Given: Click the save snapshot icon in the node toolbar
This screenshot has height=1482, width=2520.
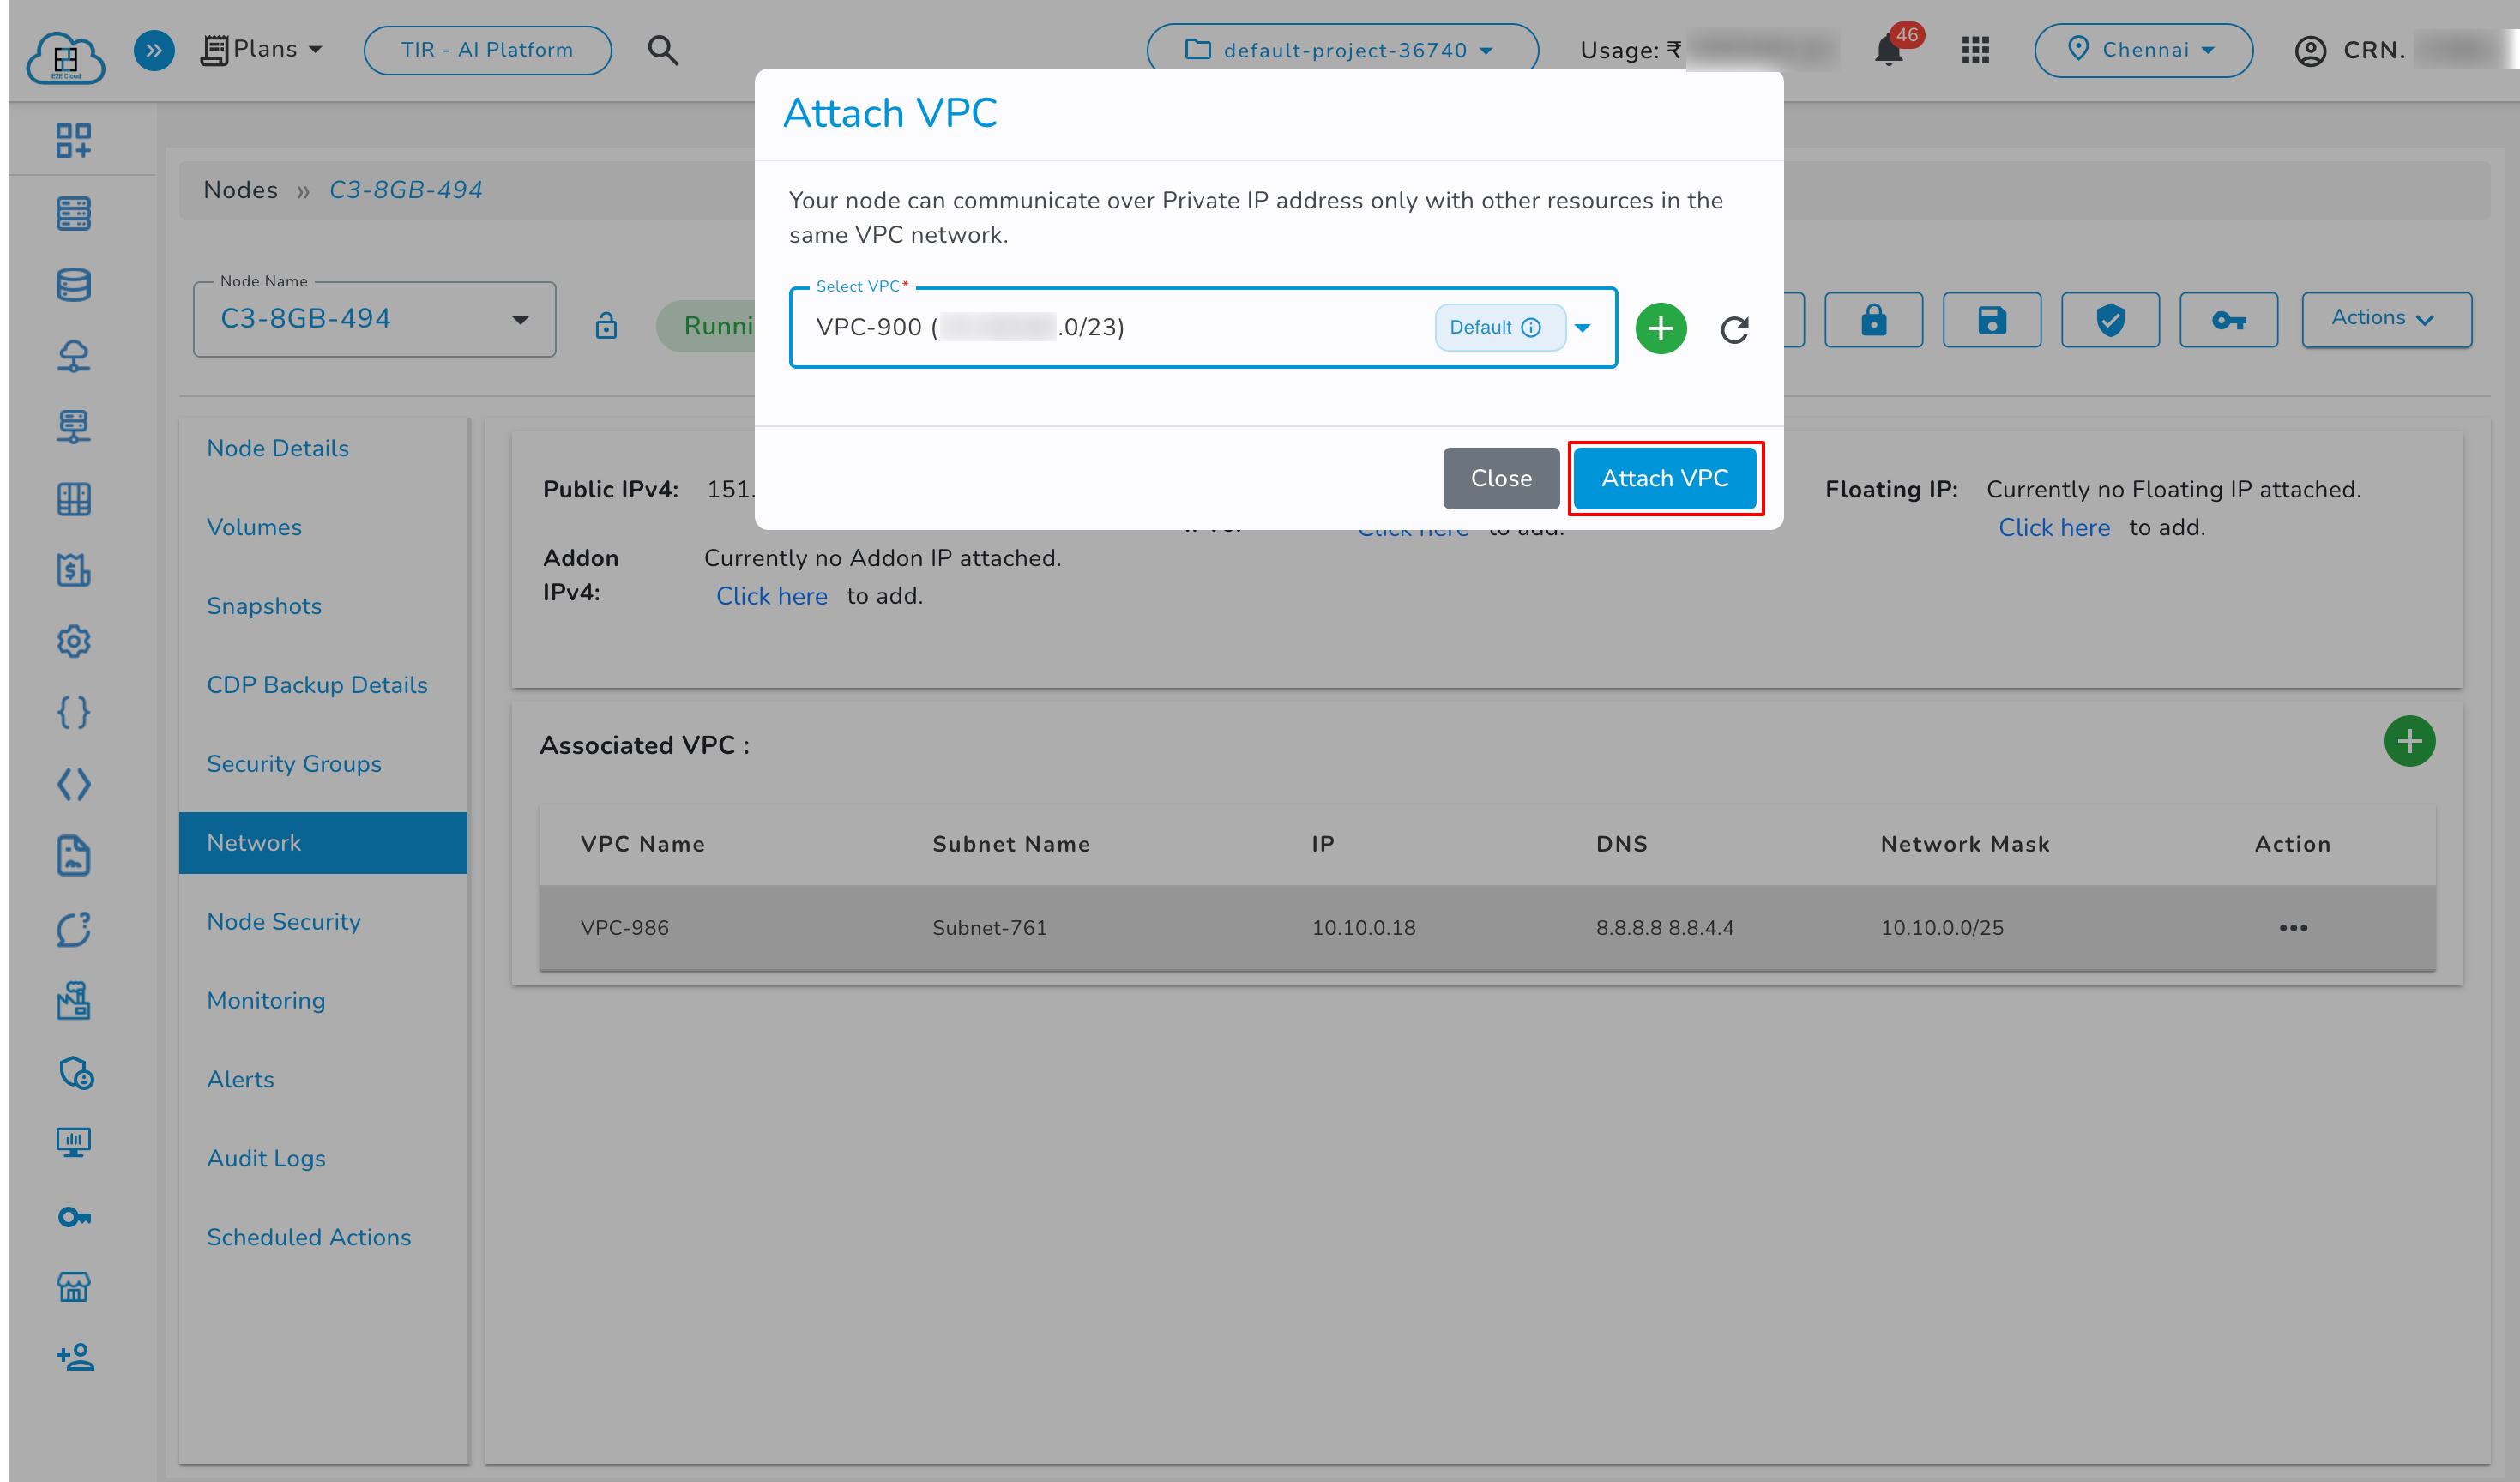Looking at the screenshot, I should [x=1991, y=320].
